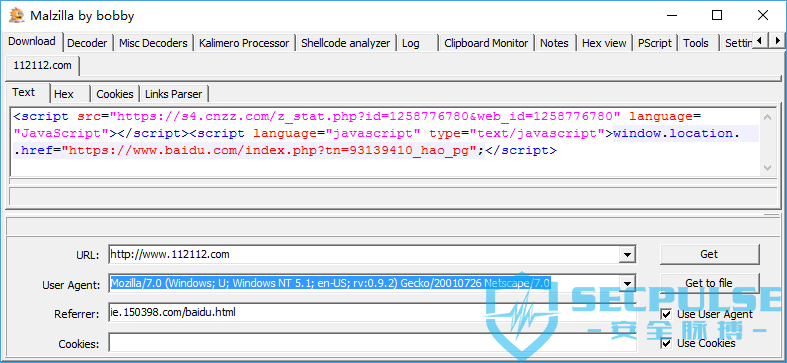The height and width of the screenshot is (363, 787).
Task: Switch to the Cookies sub-tab
Action: pos(115,94)
